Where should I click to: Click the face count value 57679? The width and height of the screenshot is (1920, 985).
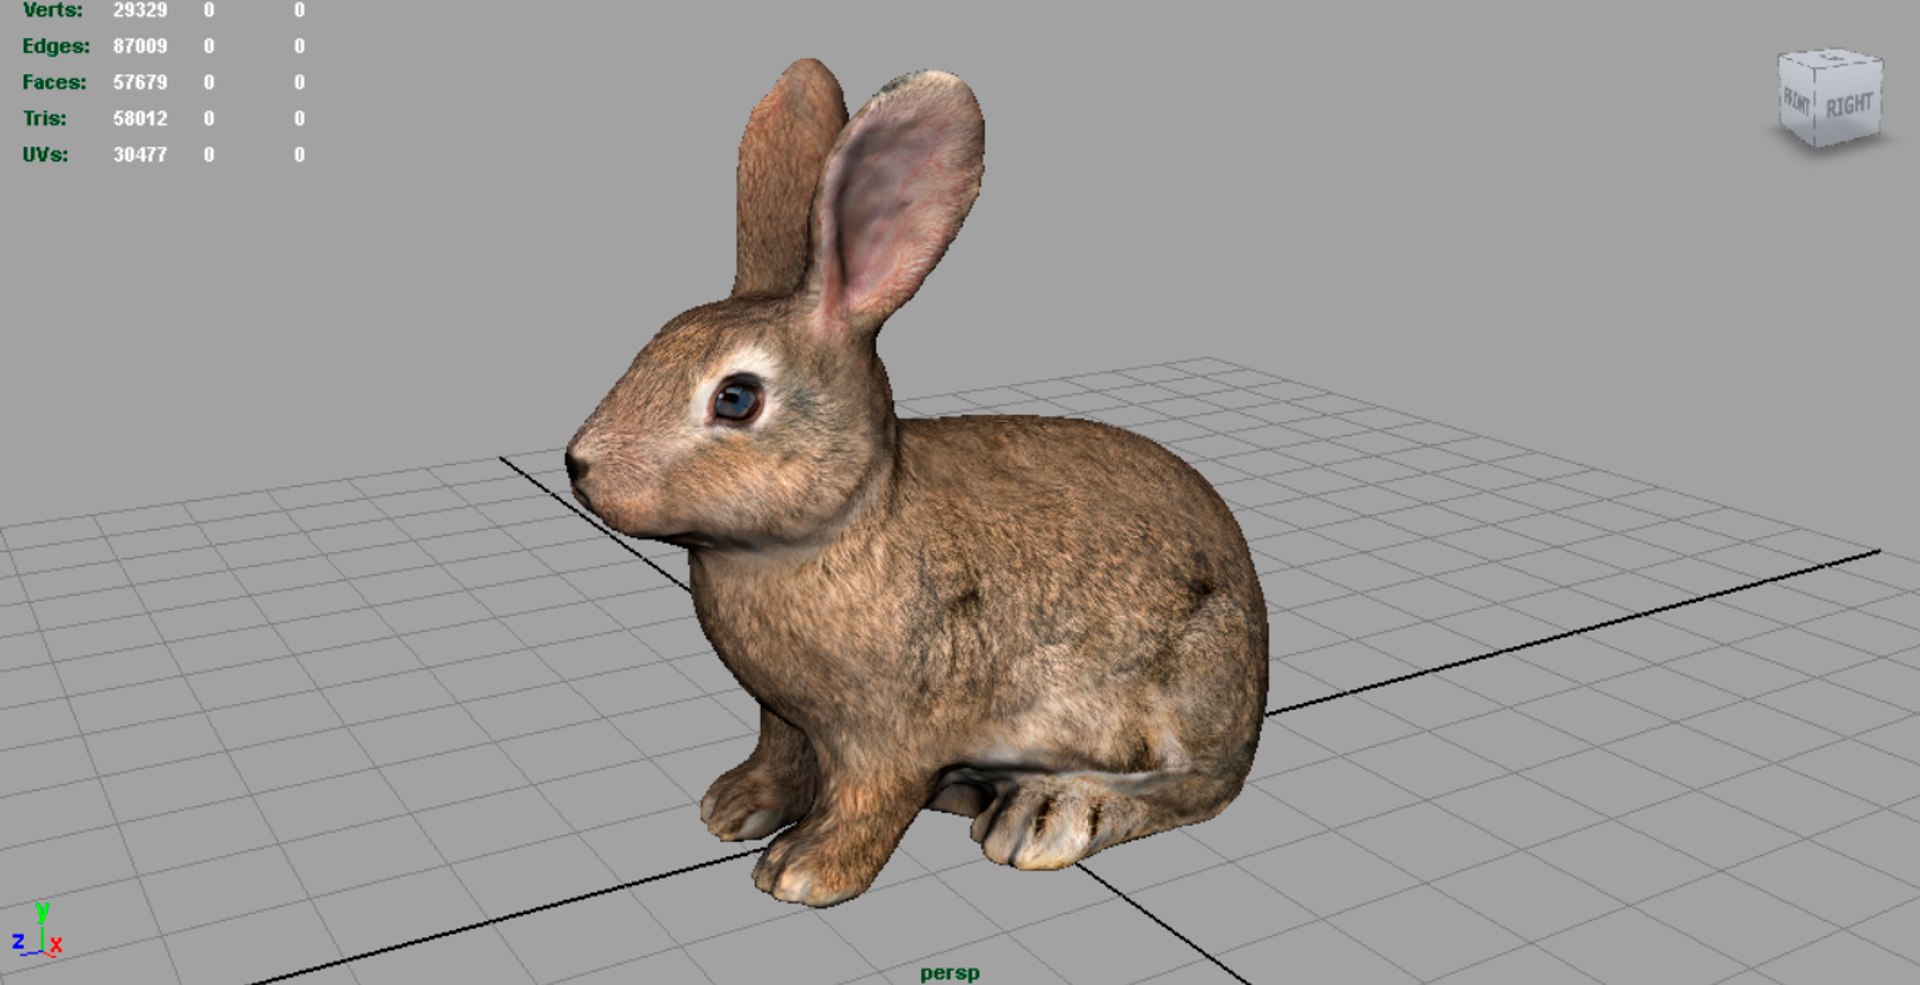140,82
